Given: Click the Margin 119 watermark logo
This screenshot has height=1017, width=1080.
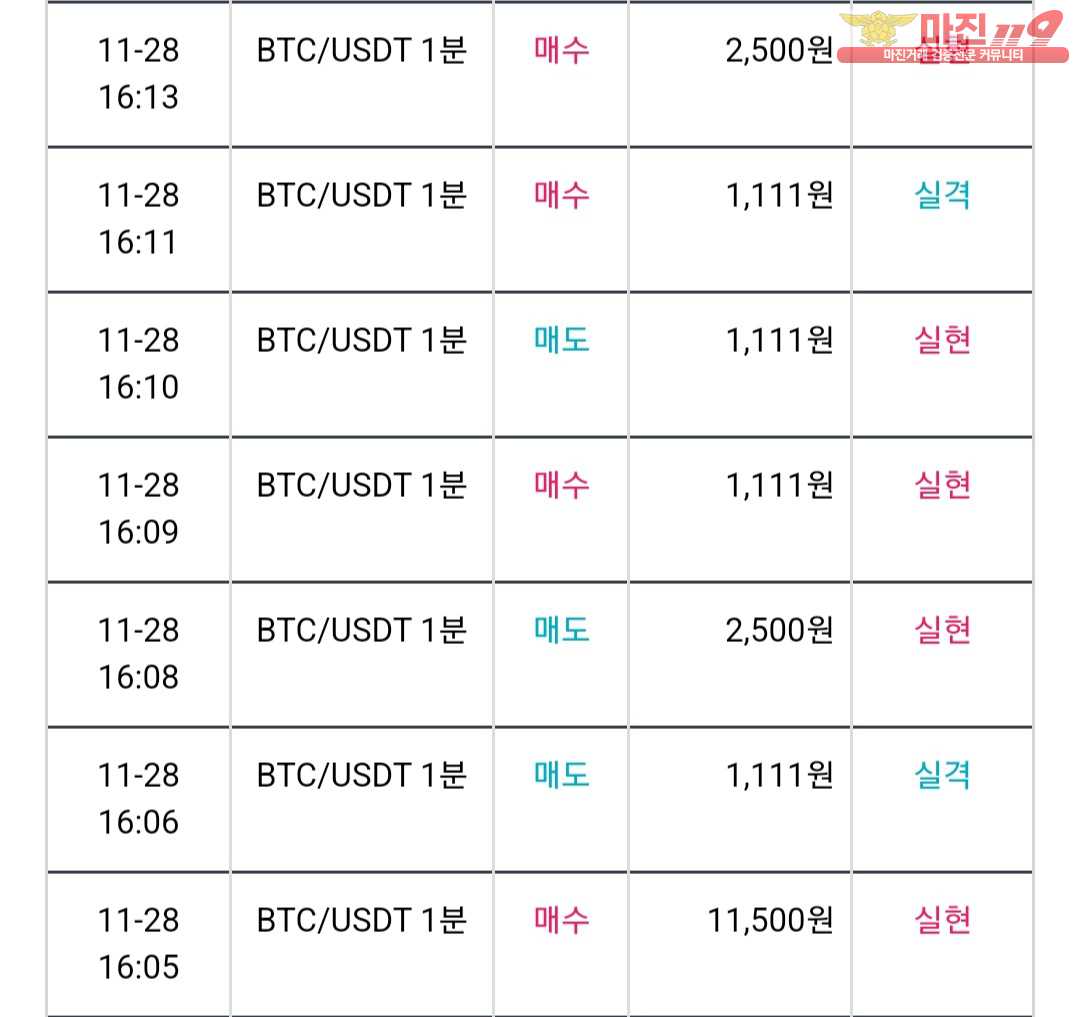Looking at the screenshot, I should pyautogui.click(x=953, y=38).
